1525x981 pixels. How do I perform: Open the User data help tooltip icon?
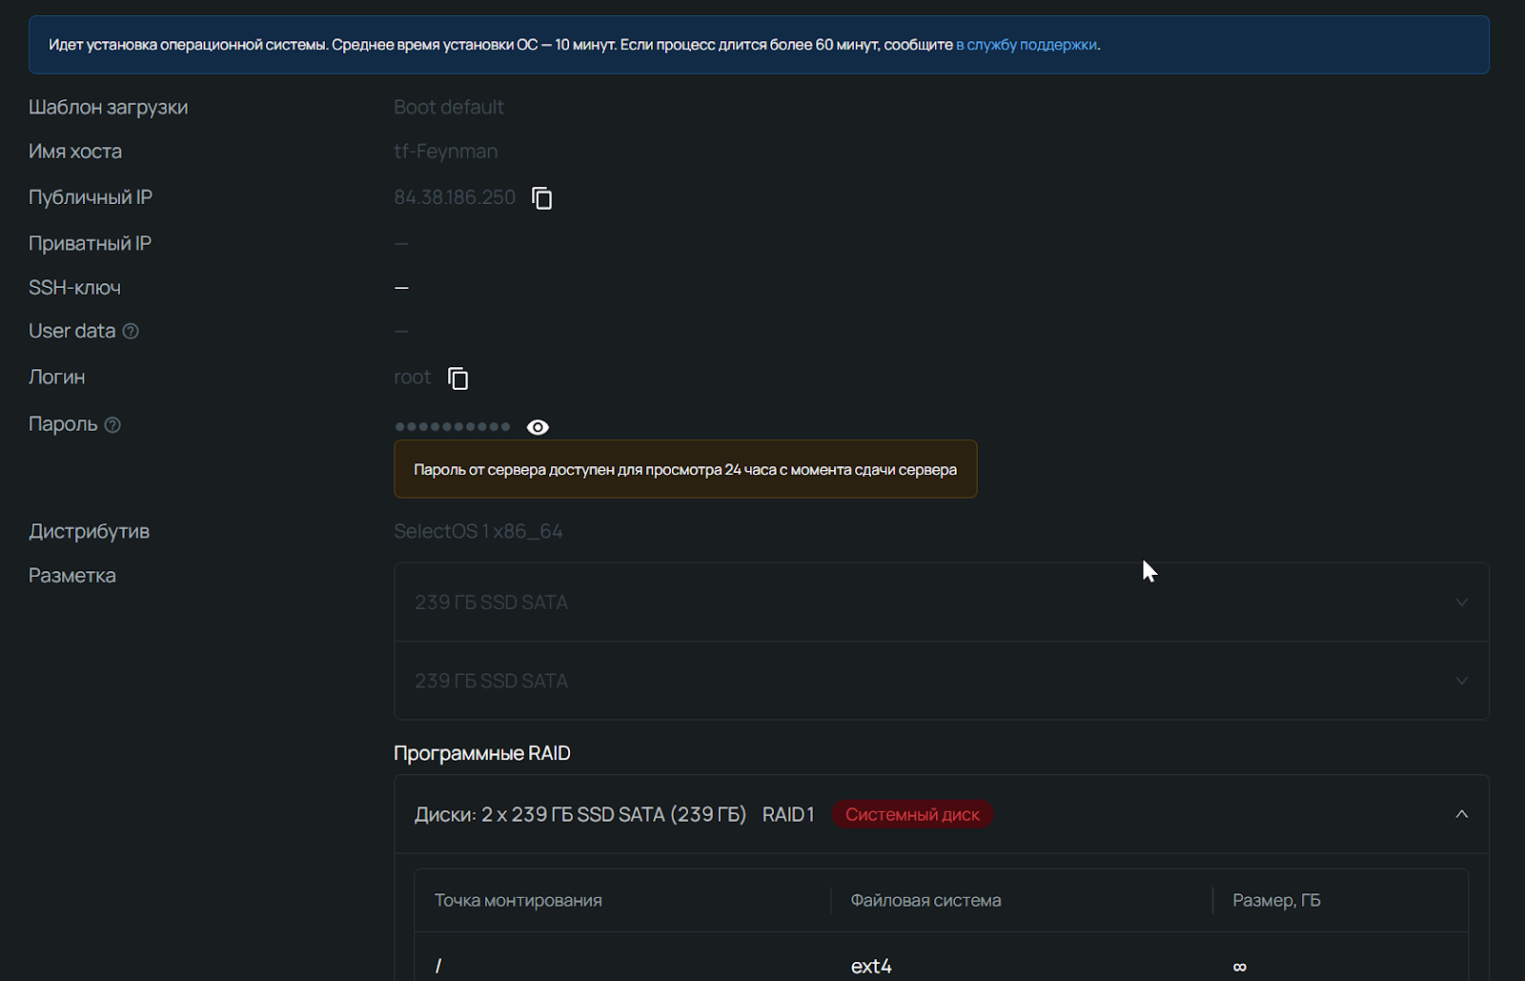[131, 331]
